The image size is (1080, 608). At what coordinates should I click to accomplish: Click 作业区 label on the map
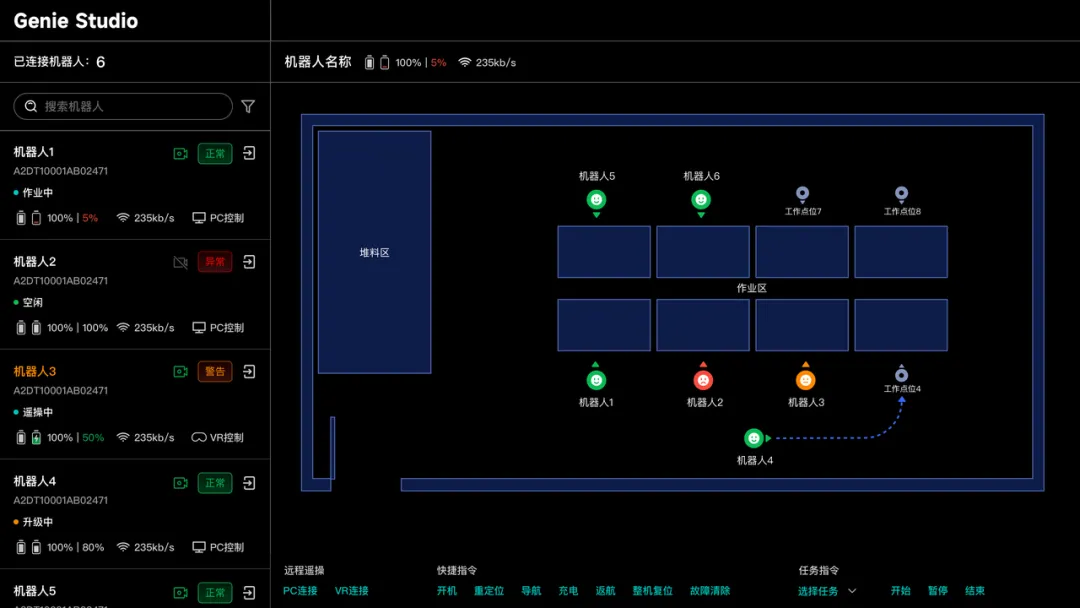tap(751, 289)
